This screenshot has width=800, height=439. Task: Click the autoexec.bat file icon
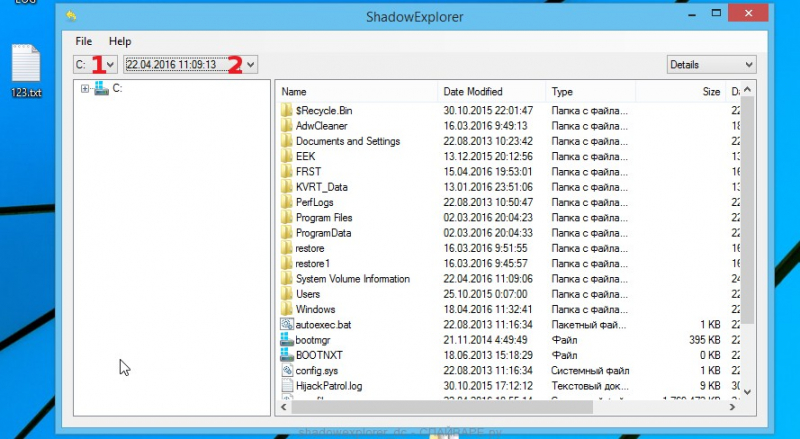(x=287, y=325)
